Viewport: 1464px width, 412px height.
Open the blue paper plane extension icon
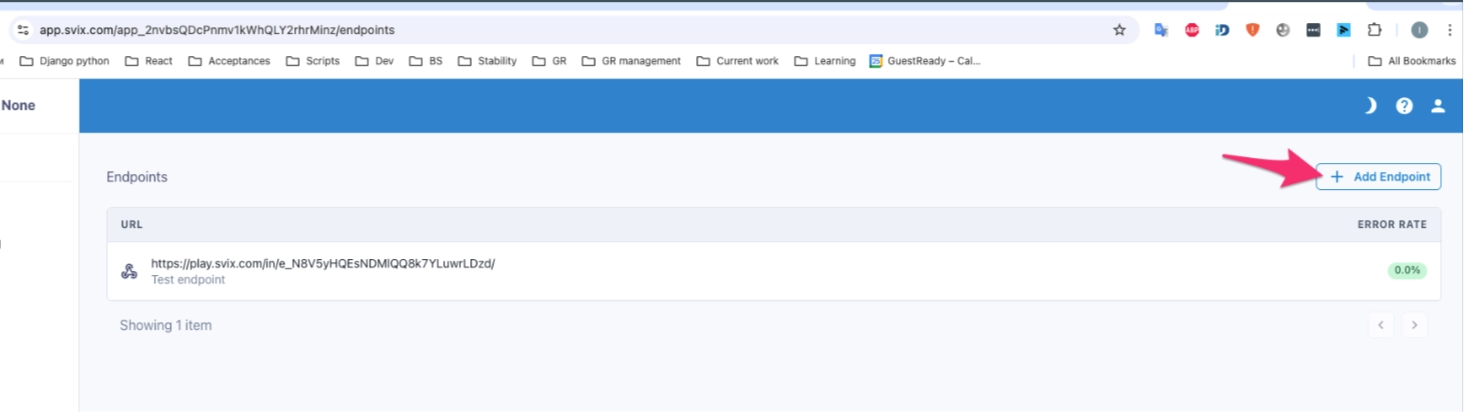[1344, 30]
